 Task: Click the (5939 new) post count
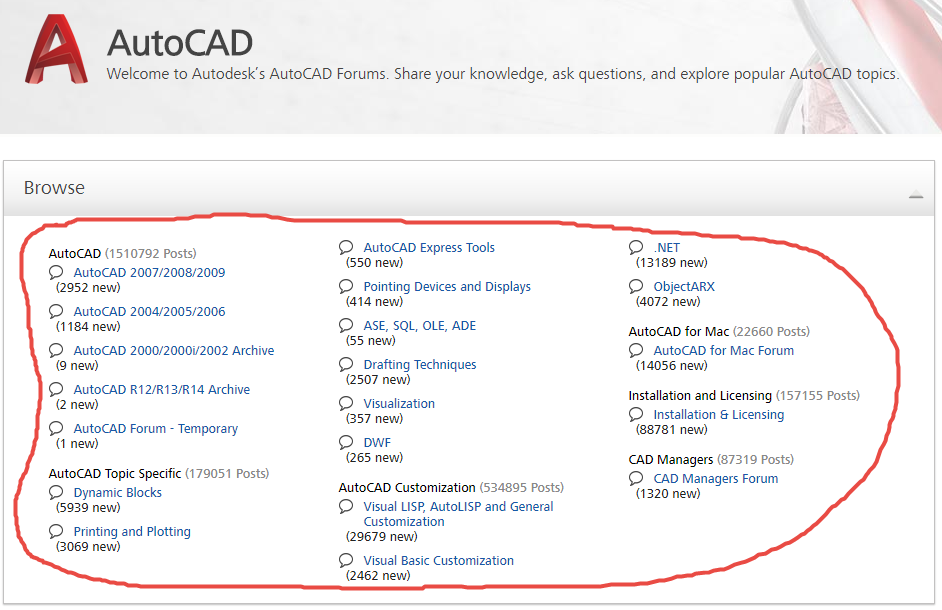(x=88, y=508)
